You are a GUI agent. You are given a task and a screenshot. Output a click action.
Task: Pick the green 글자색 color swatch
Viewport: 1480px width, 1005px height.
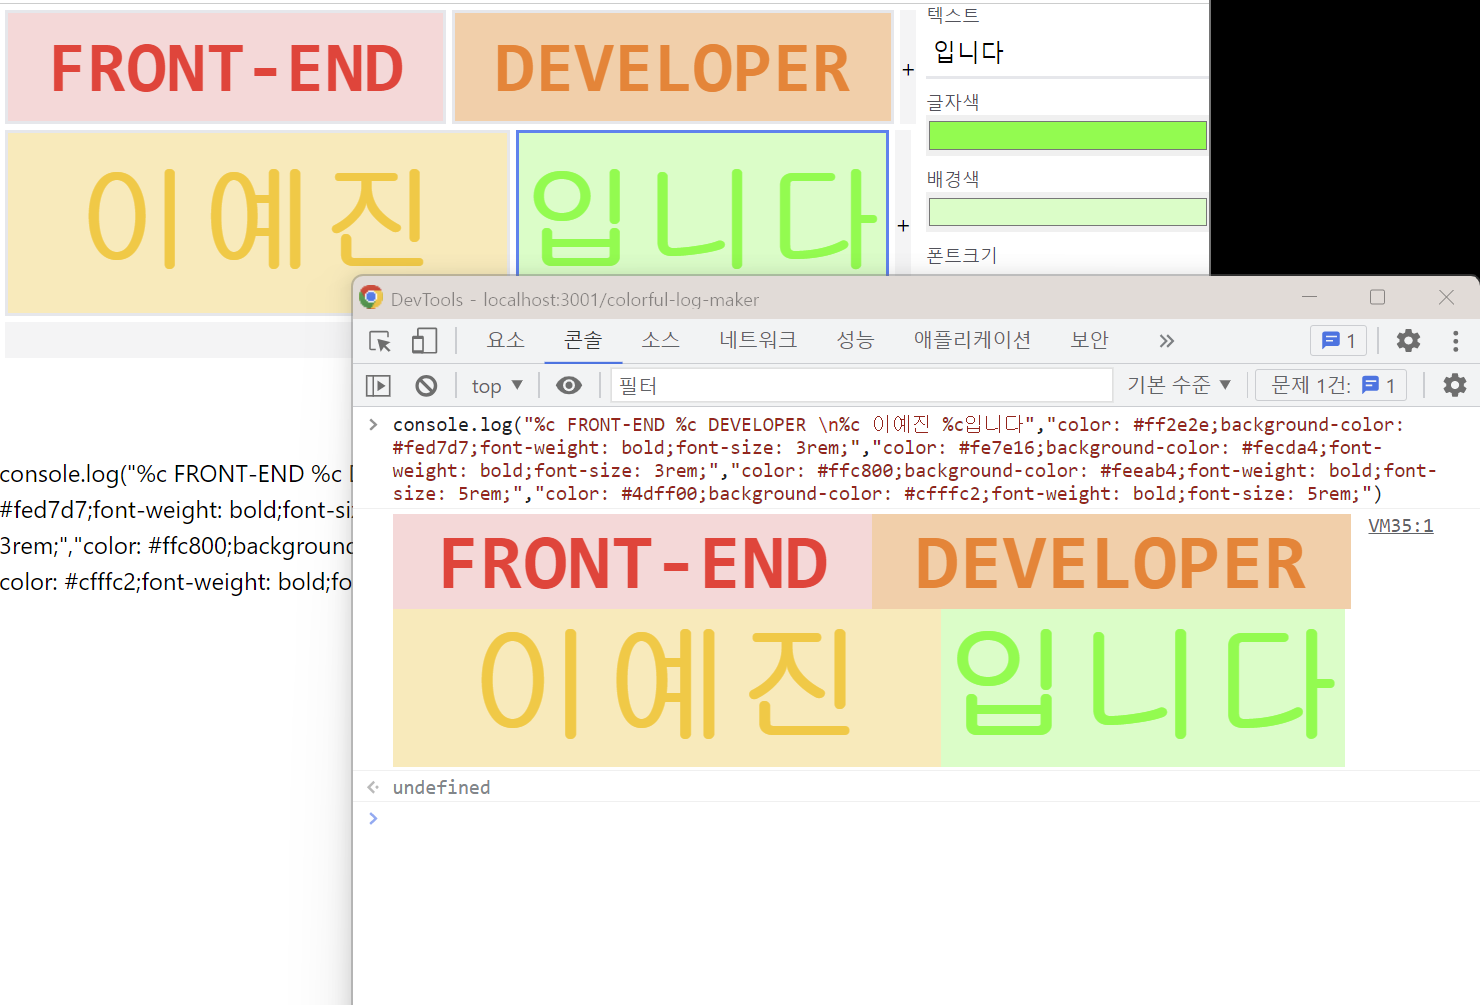tap(1066, 135)
